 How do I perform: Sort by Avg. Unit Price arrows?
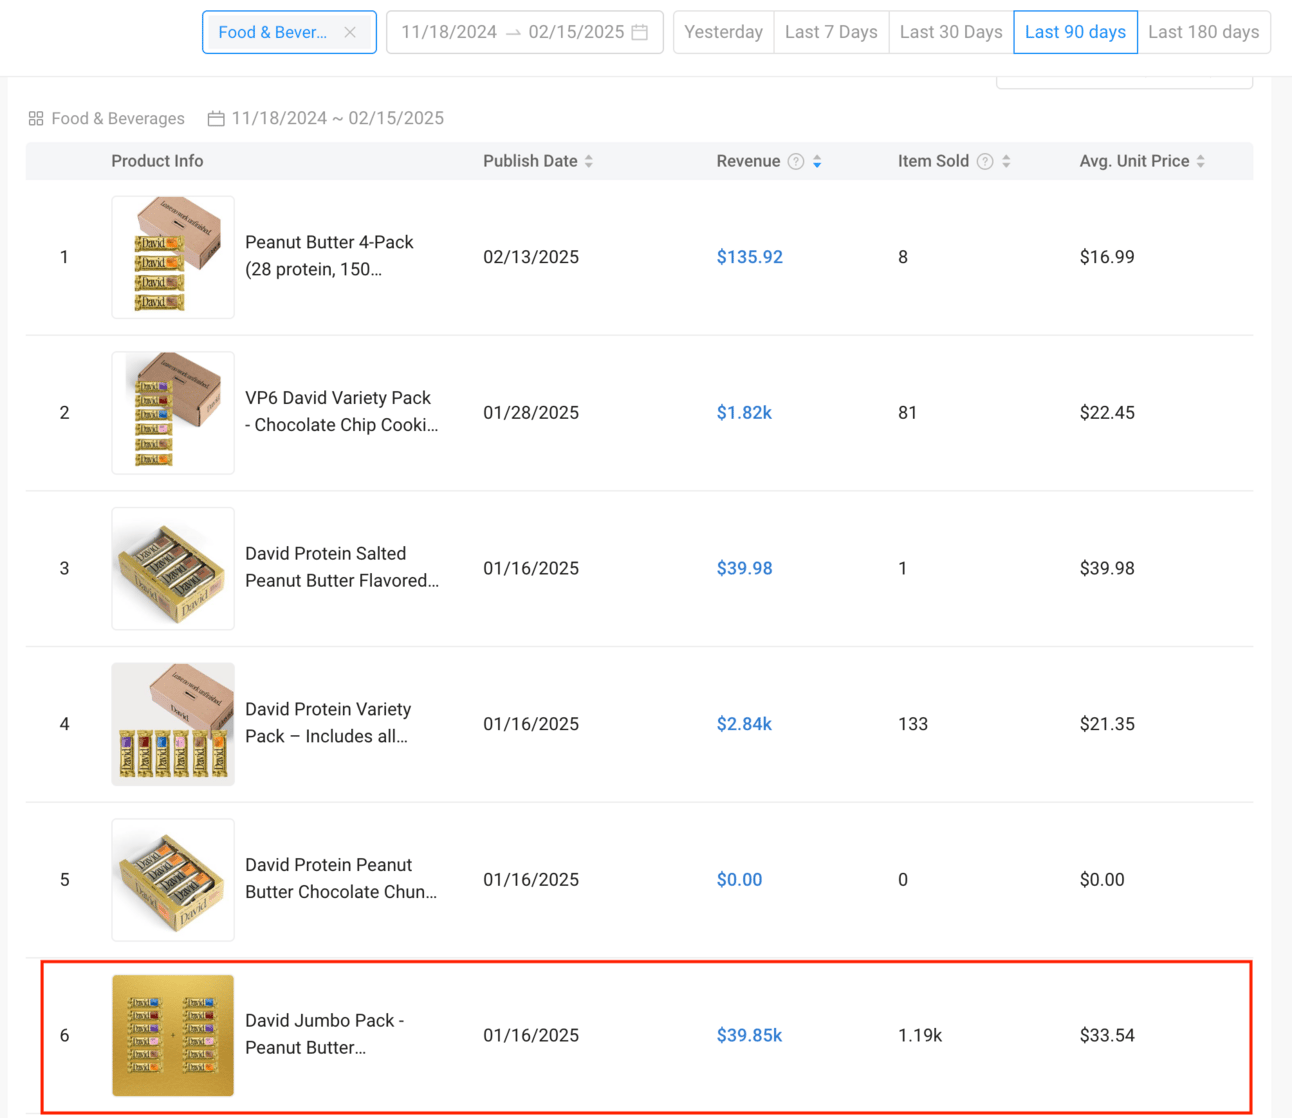click(x=1201, y=161)
